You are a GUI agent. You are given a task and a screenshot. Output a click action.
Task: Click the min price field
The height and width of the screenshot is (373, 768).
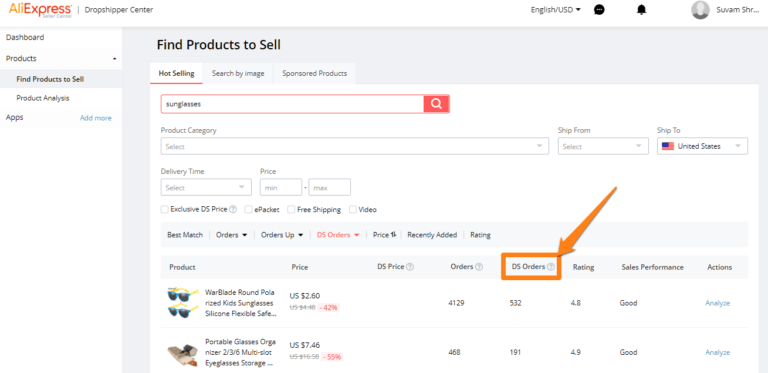281,187
